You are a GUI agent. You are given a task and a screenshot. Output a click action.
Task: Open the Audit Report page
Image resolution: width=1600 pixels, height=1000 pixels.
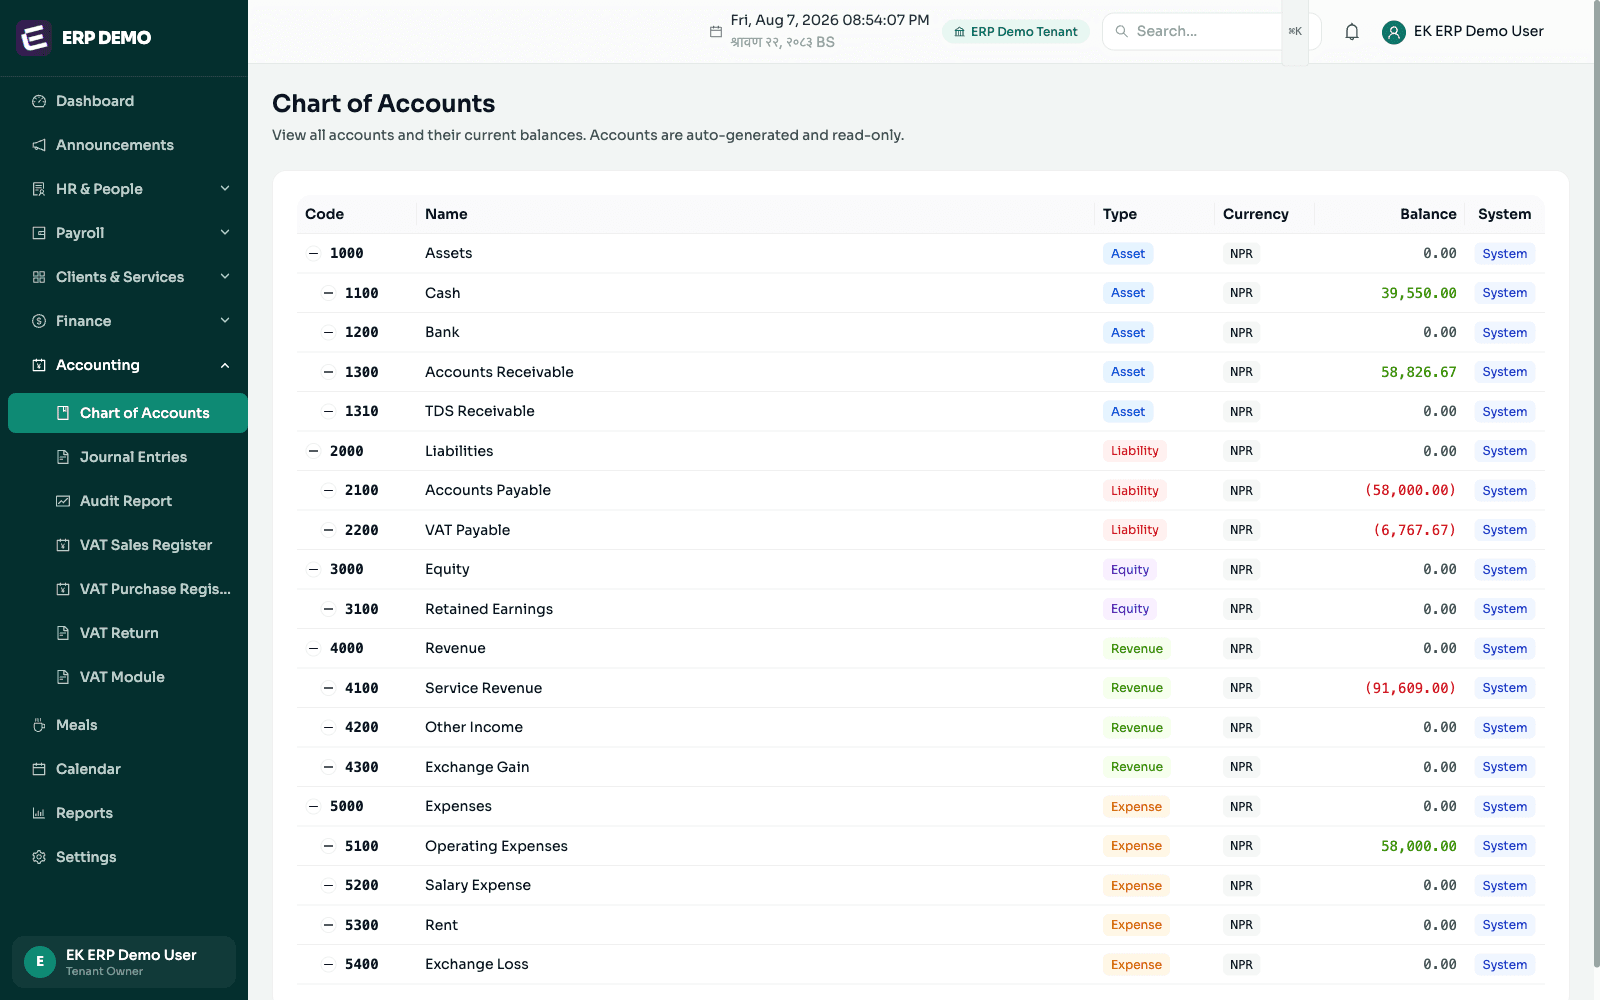point(128,501)
